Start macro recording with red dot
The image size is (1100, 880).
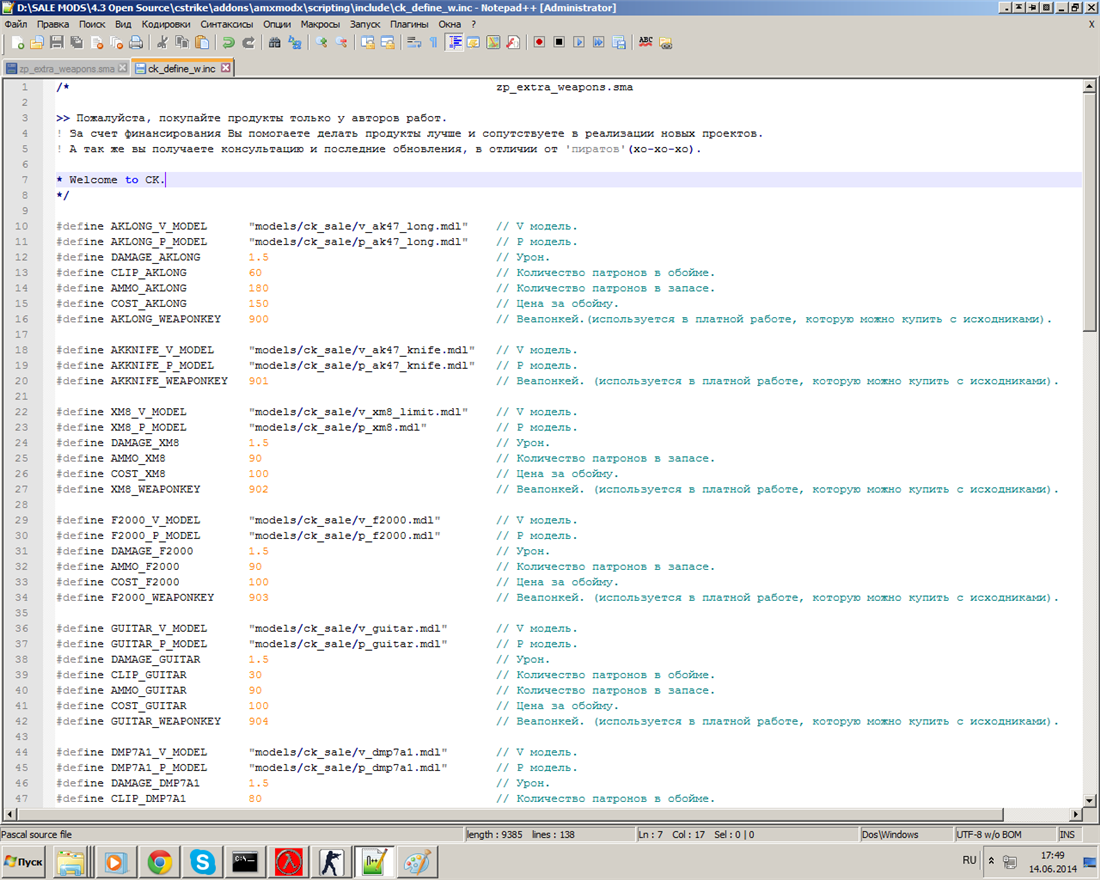(x=539, y=43)
